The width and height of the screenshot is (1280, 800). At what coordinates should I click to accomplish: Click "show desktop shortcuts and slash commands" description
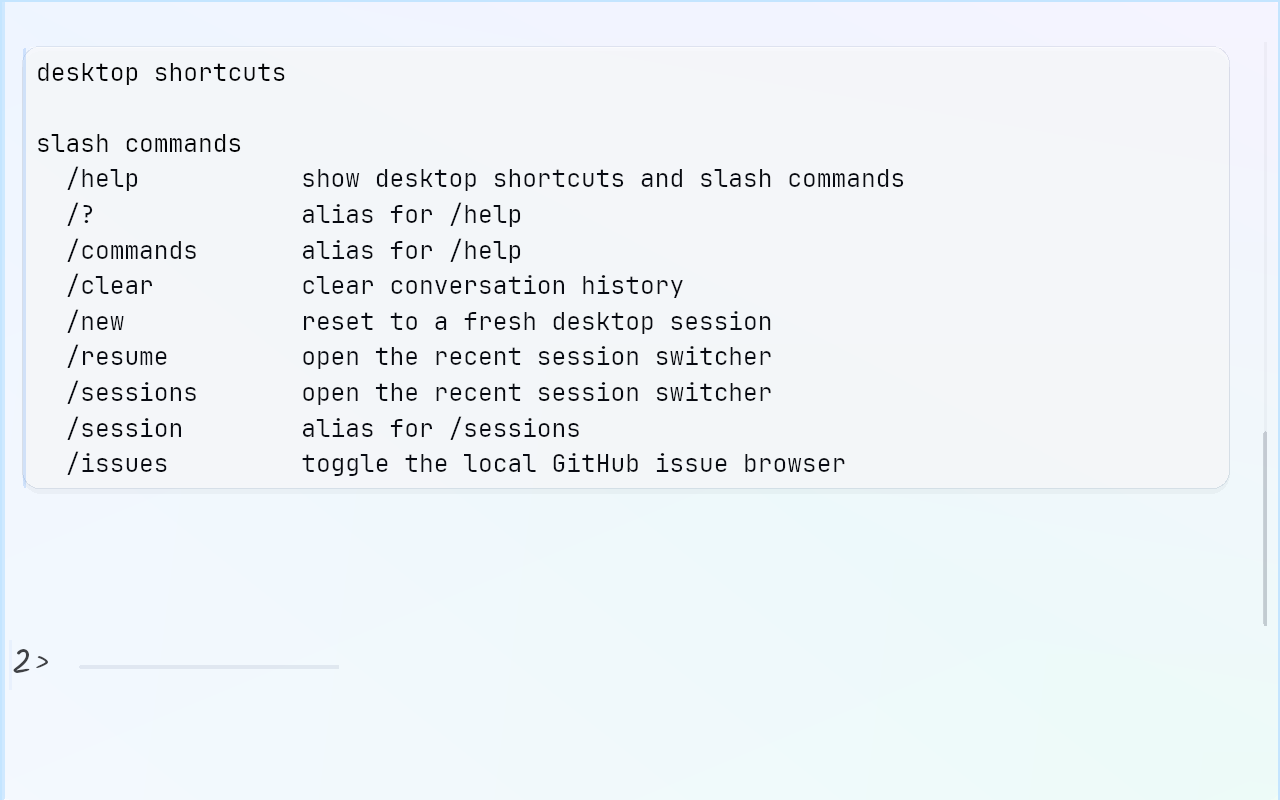tap(603, 179)
